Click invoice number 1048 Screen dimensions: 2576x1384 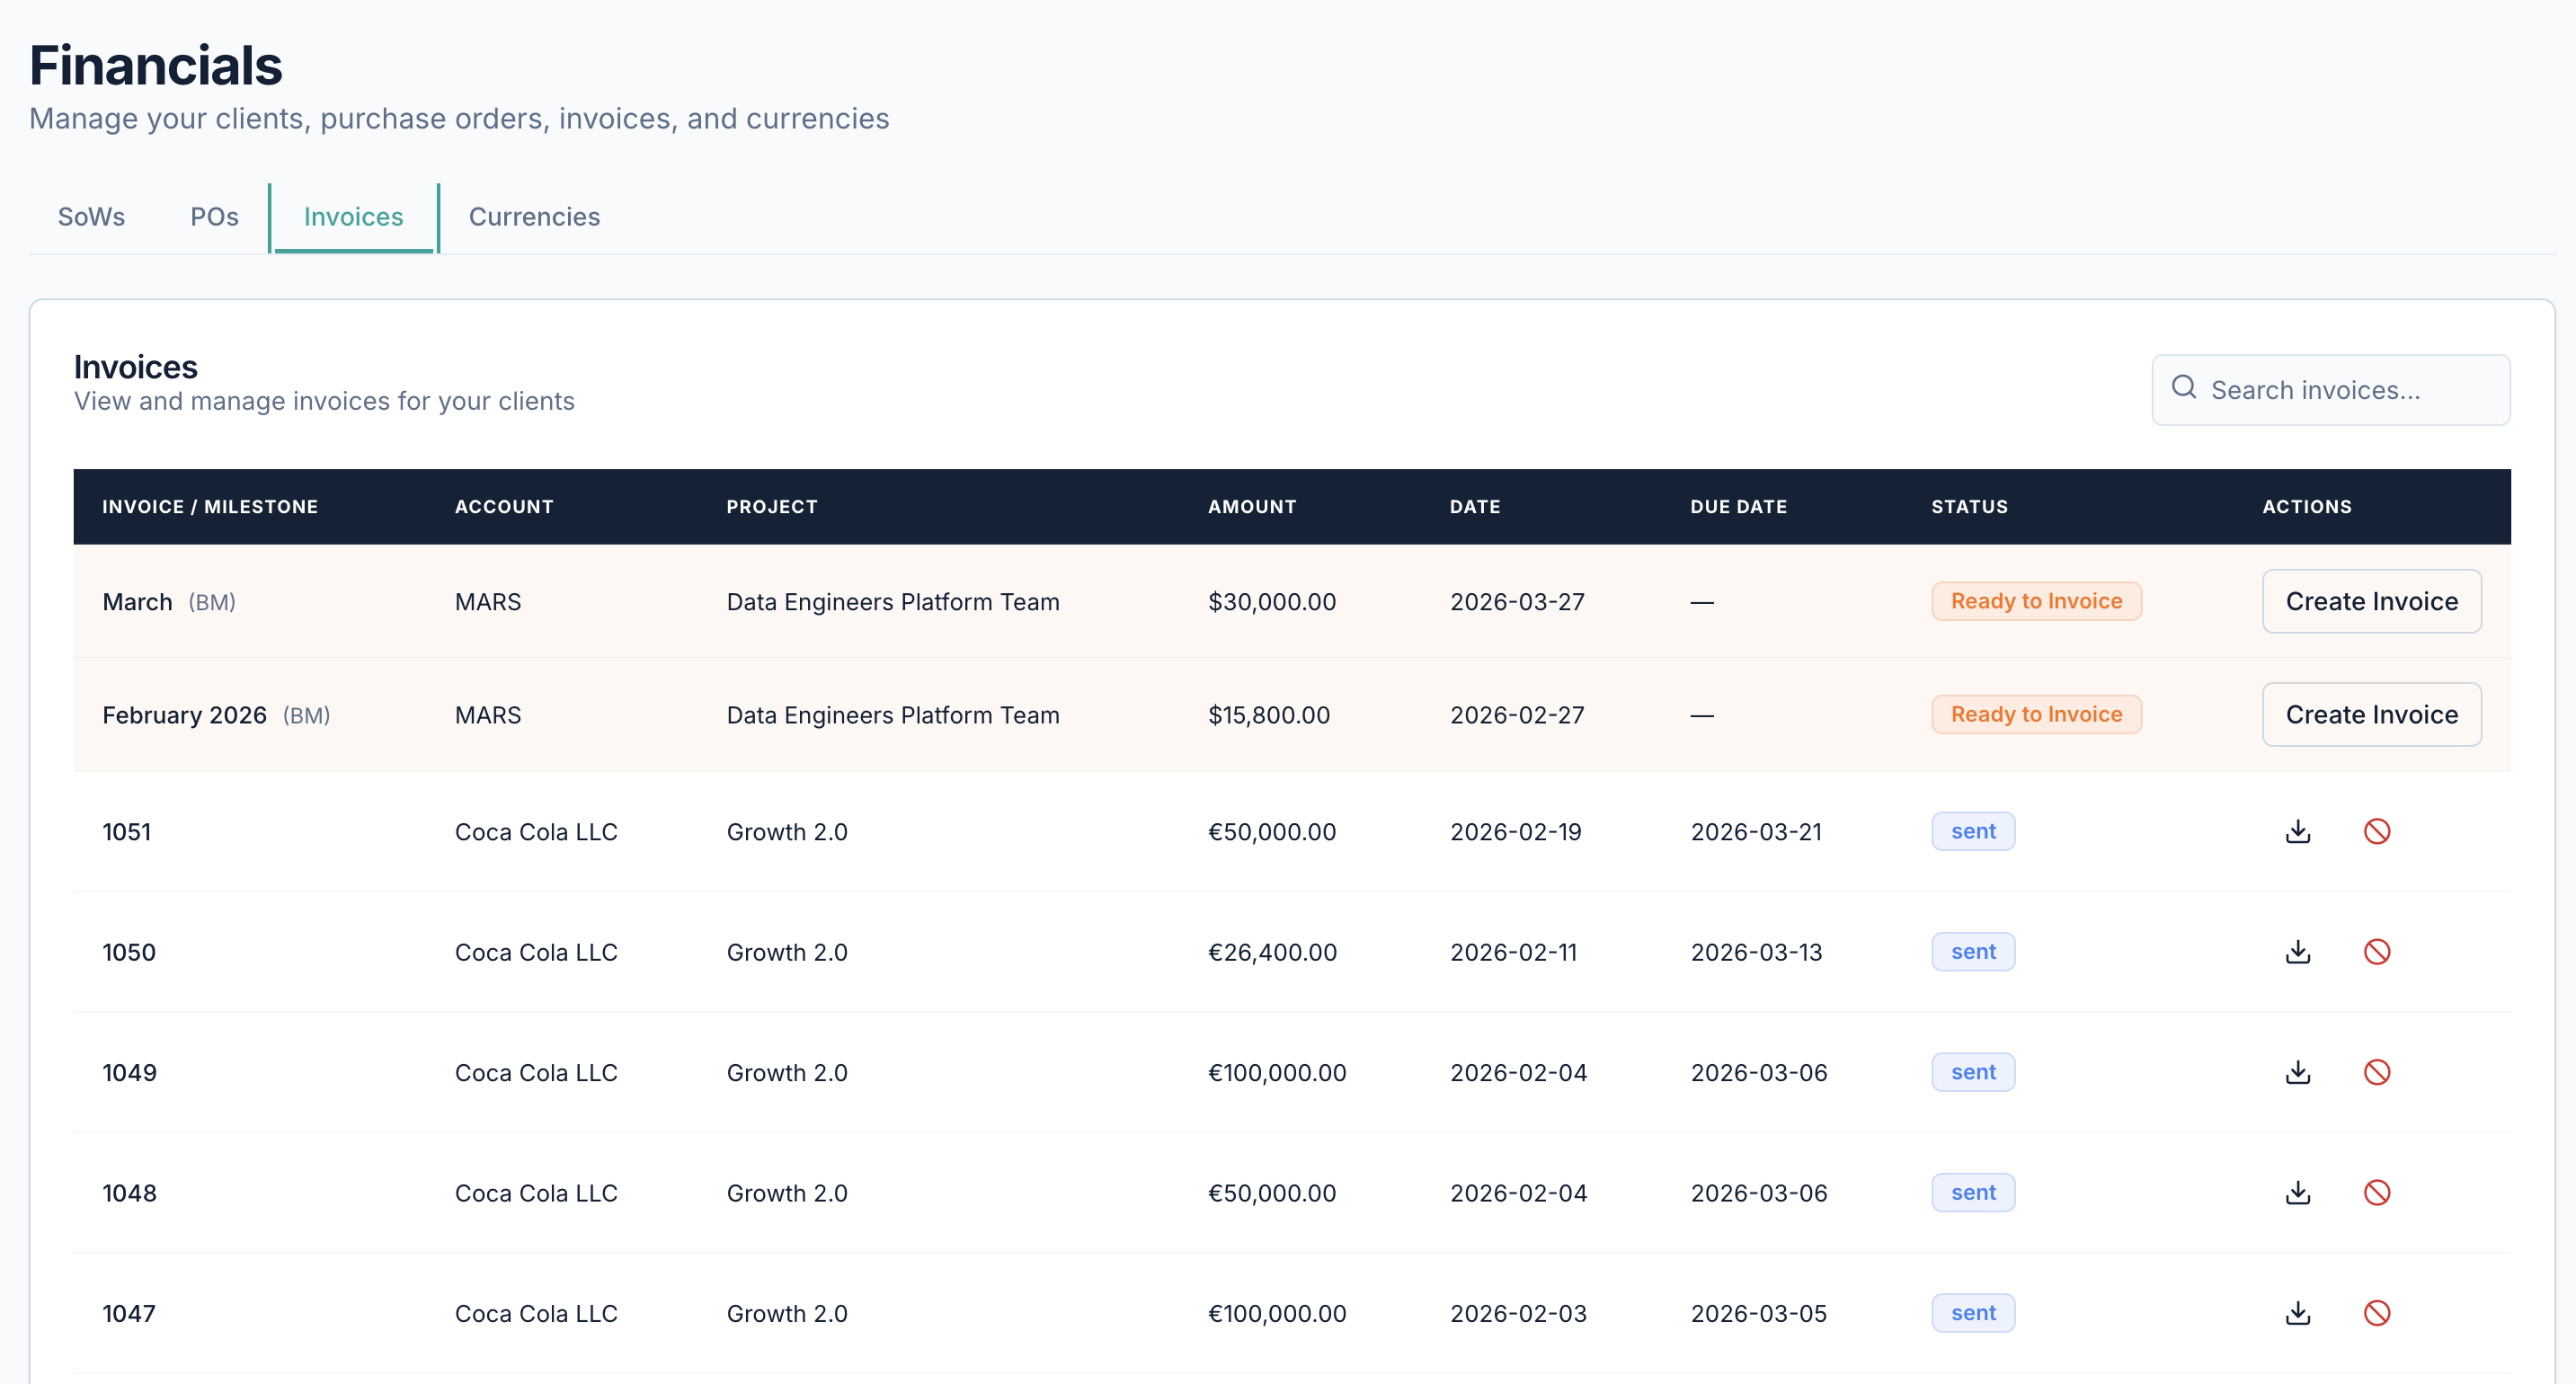[x=129, y=1193]
